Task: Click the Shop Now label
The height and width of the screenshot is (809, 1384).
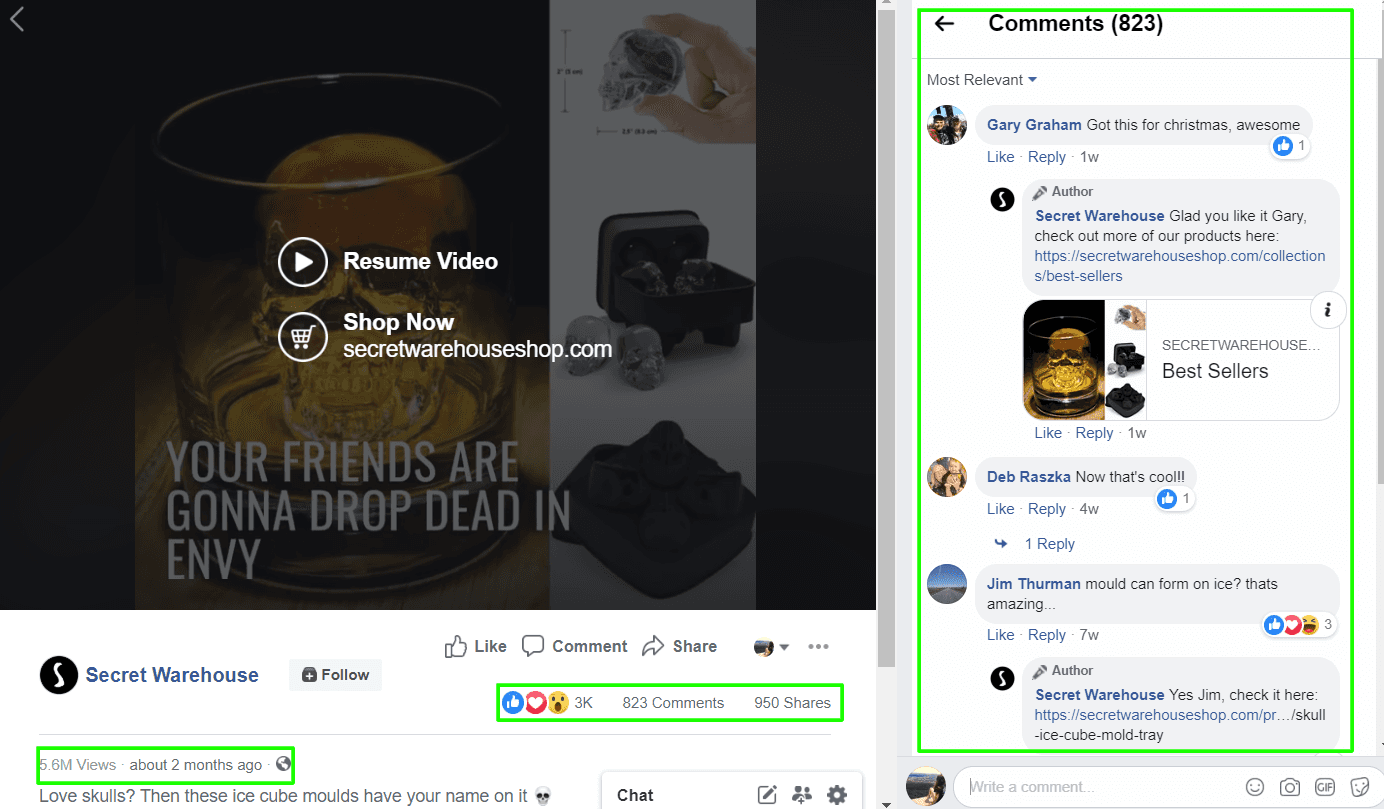Action: (399, 322)
